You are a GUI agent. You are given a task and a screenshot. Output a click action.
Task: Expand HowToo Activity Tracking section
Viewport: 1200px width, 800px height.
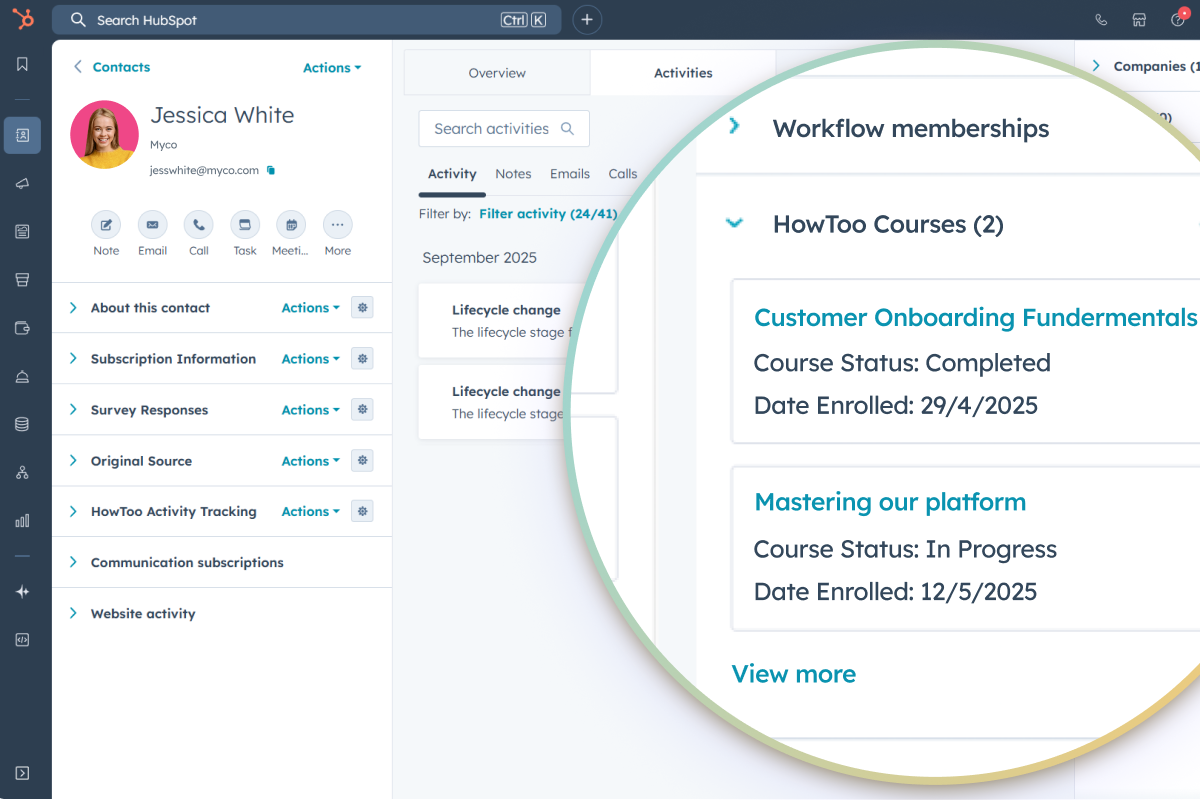coord(73,511)
